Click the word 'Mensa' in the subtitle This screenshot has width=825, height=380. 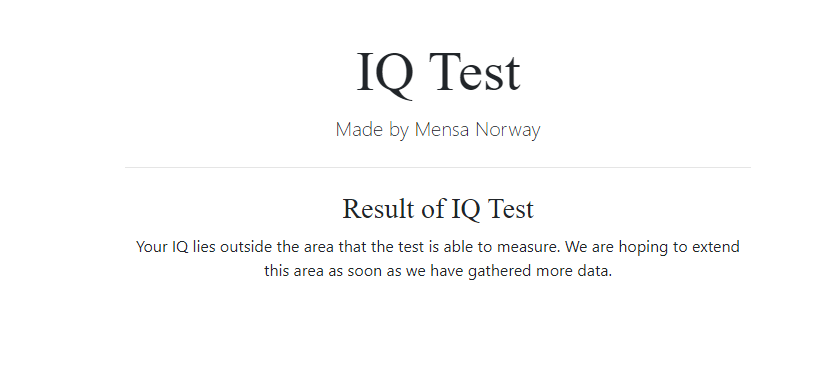coord(442,129)
